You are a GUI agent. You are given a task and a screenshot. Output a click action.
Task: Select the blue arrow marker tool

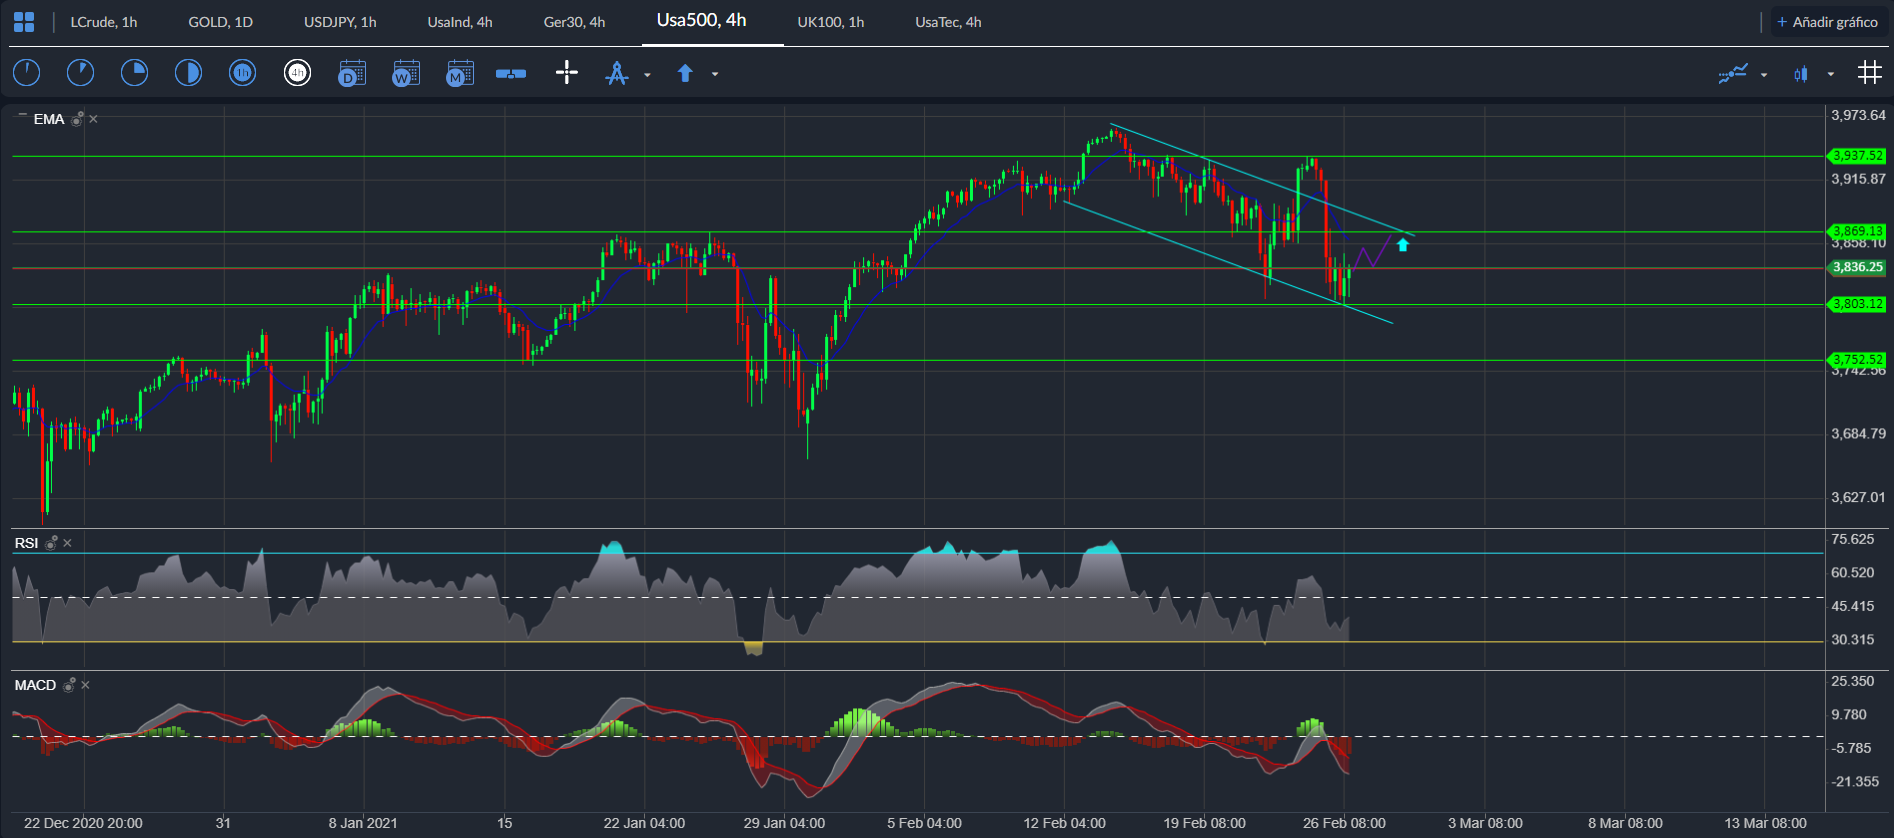coord(685,73)
